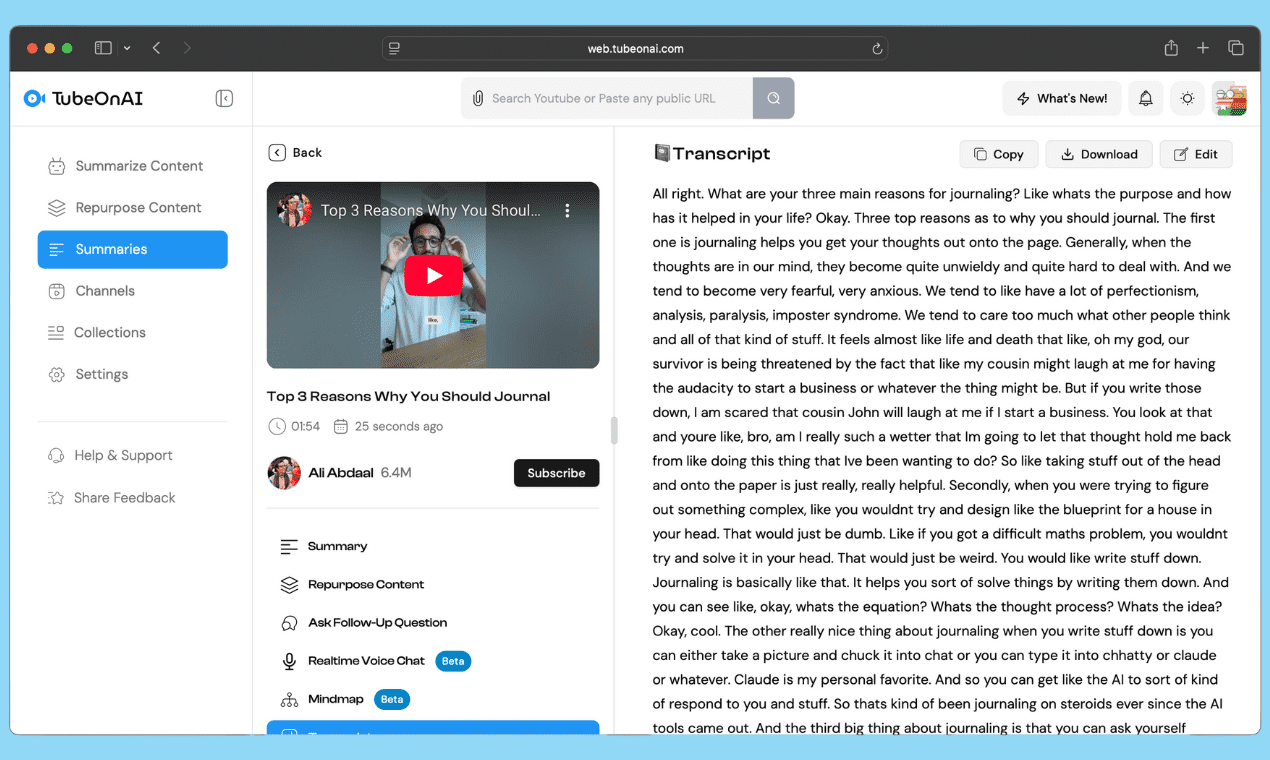Click the chat bubble icon for Follow-Up Question
Image resolution: width=1270 pixels, height=760 pixels.
(289, 623)
